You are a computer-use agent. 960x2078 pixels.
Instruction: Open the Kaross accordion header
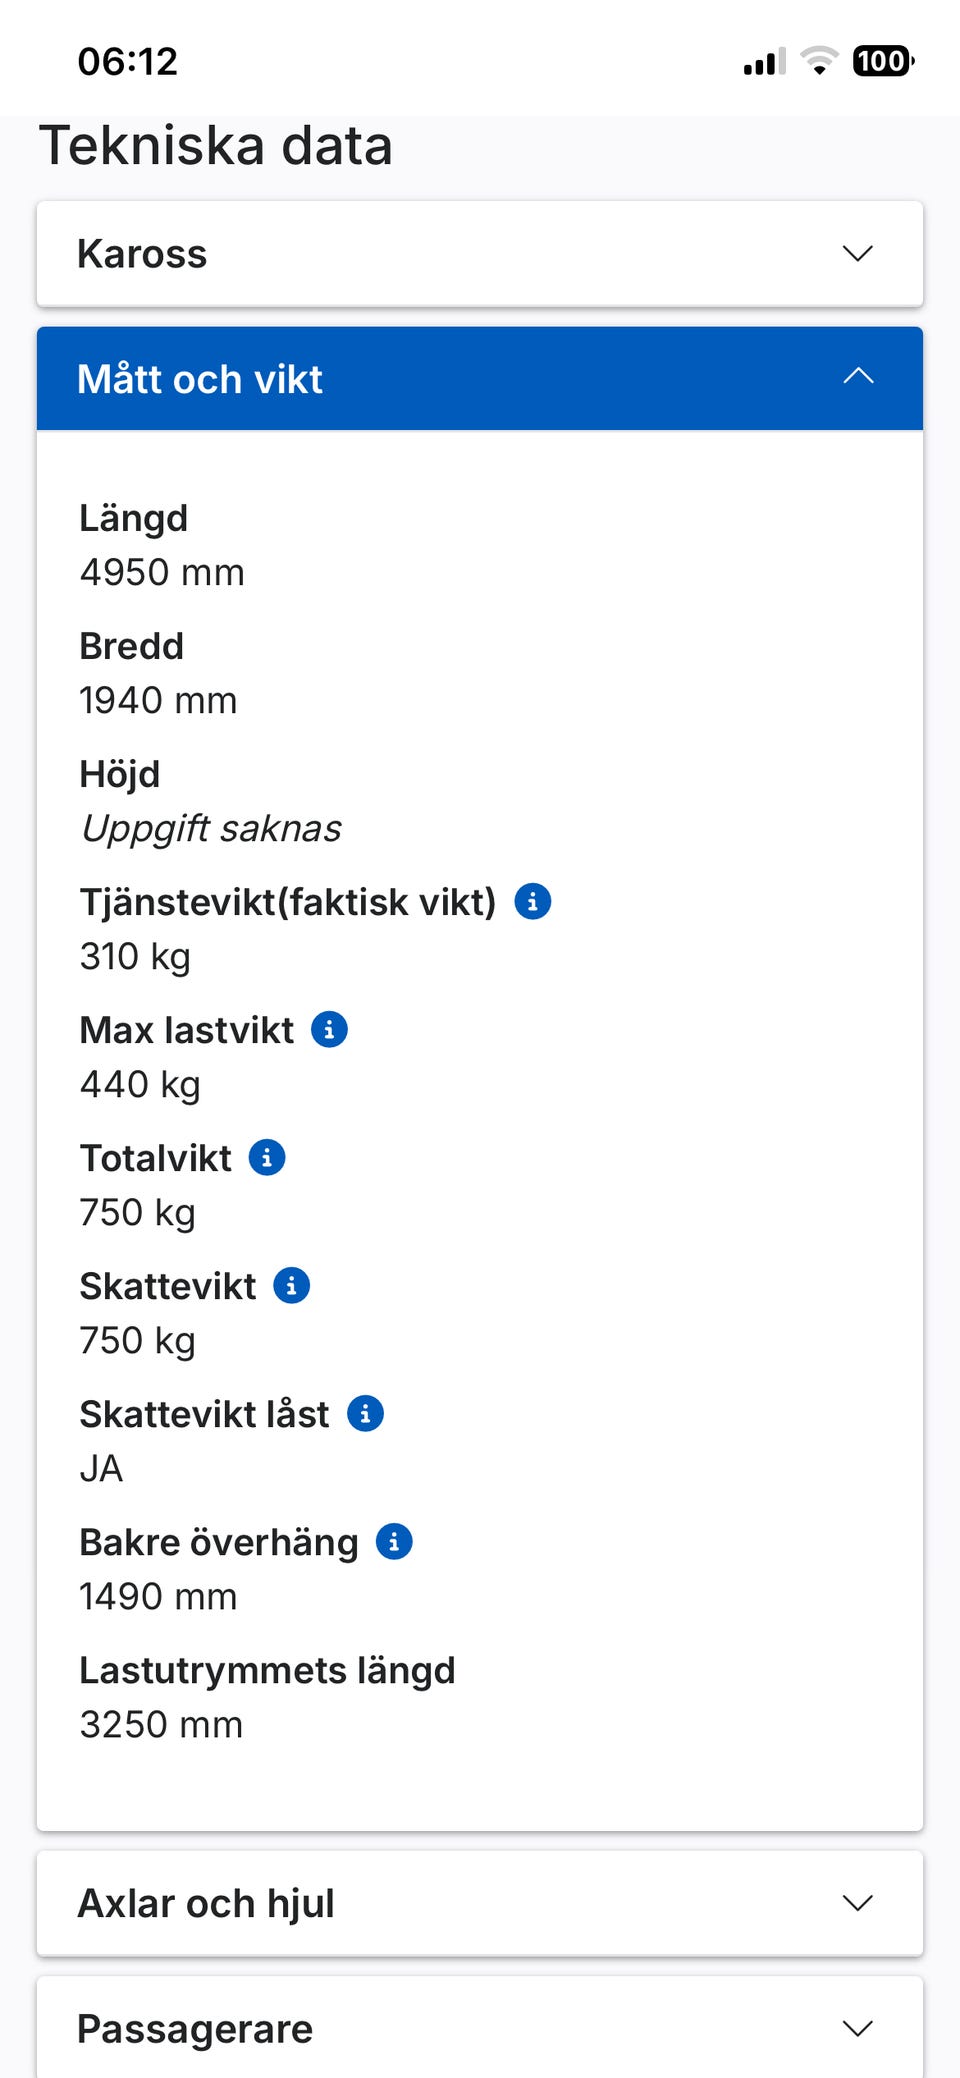(x=142, y=254)
